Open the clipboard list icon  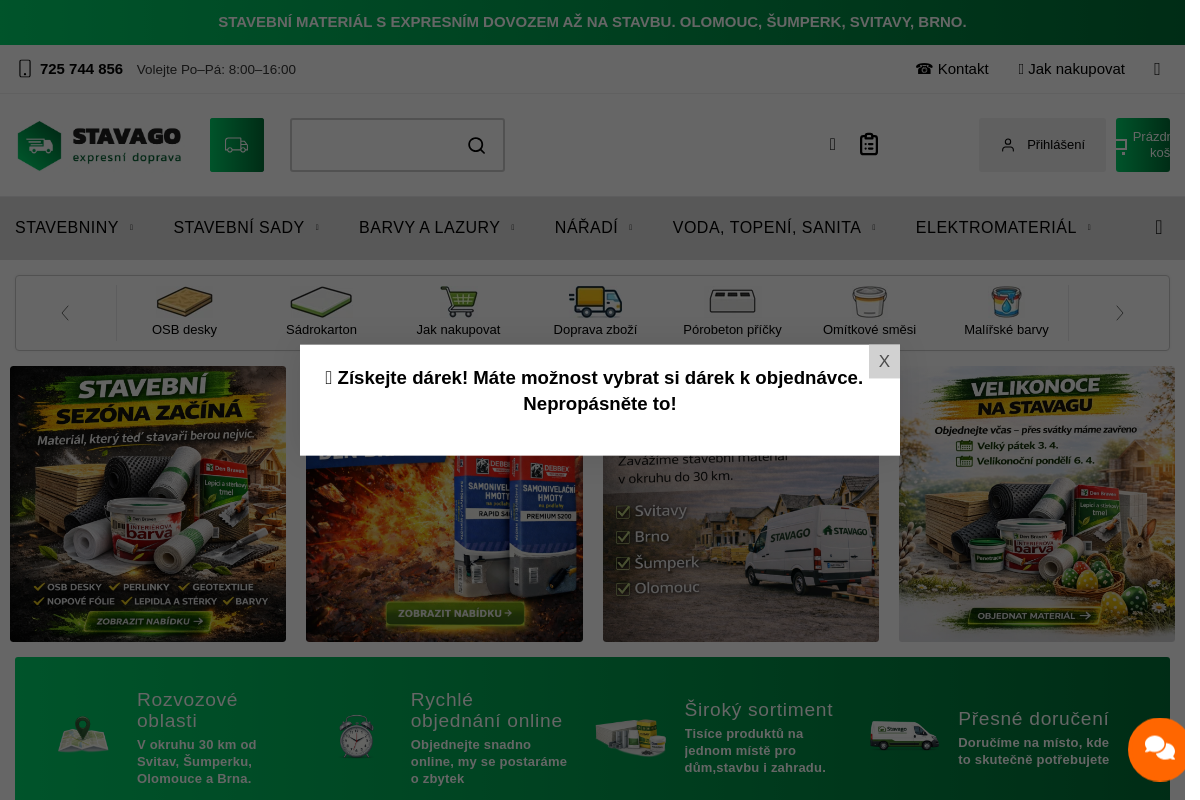[869, 145]
